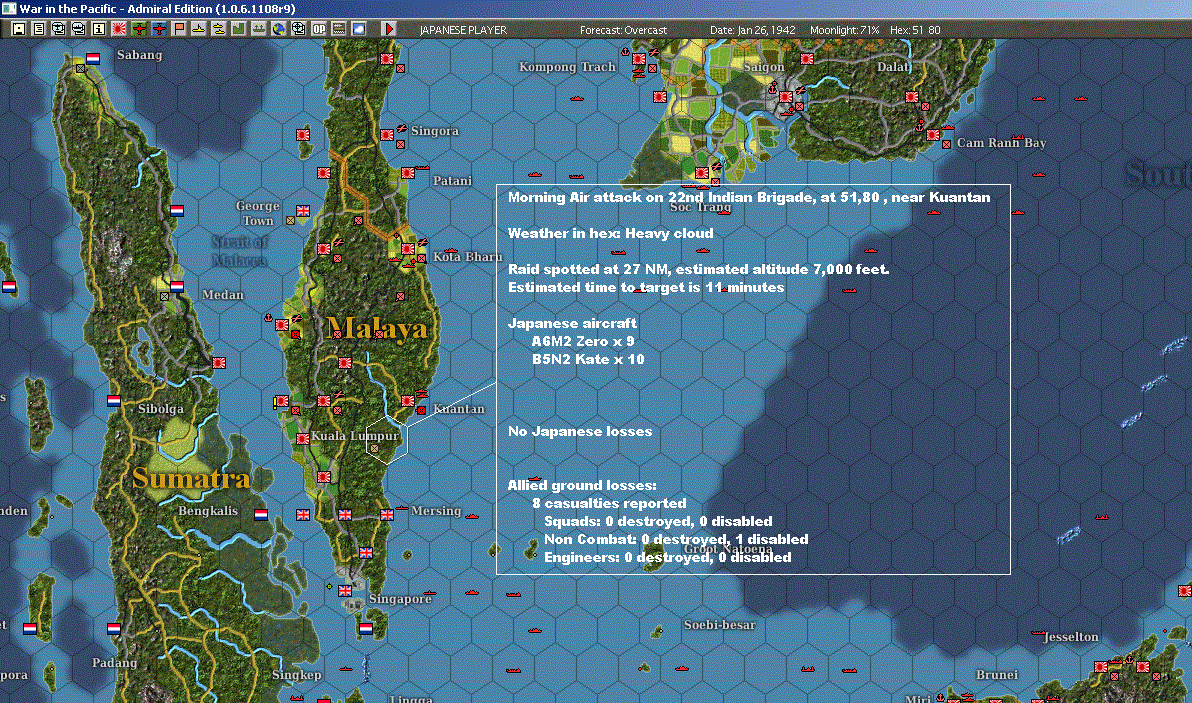
Task: Click the 'Moonlight: 71%' text
Action: pyautogui.click(x=845, y=30)
